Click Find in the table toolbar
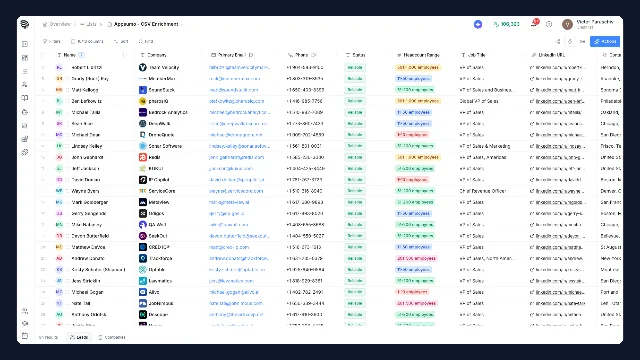 (146, 41)
